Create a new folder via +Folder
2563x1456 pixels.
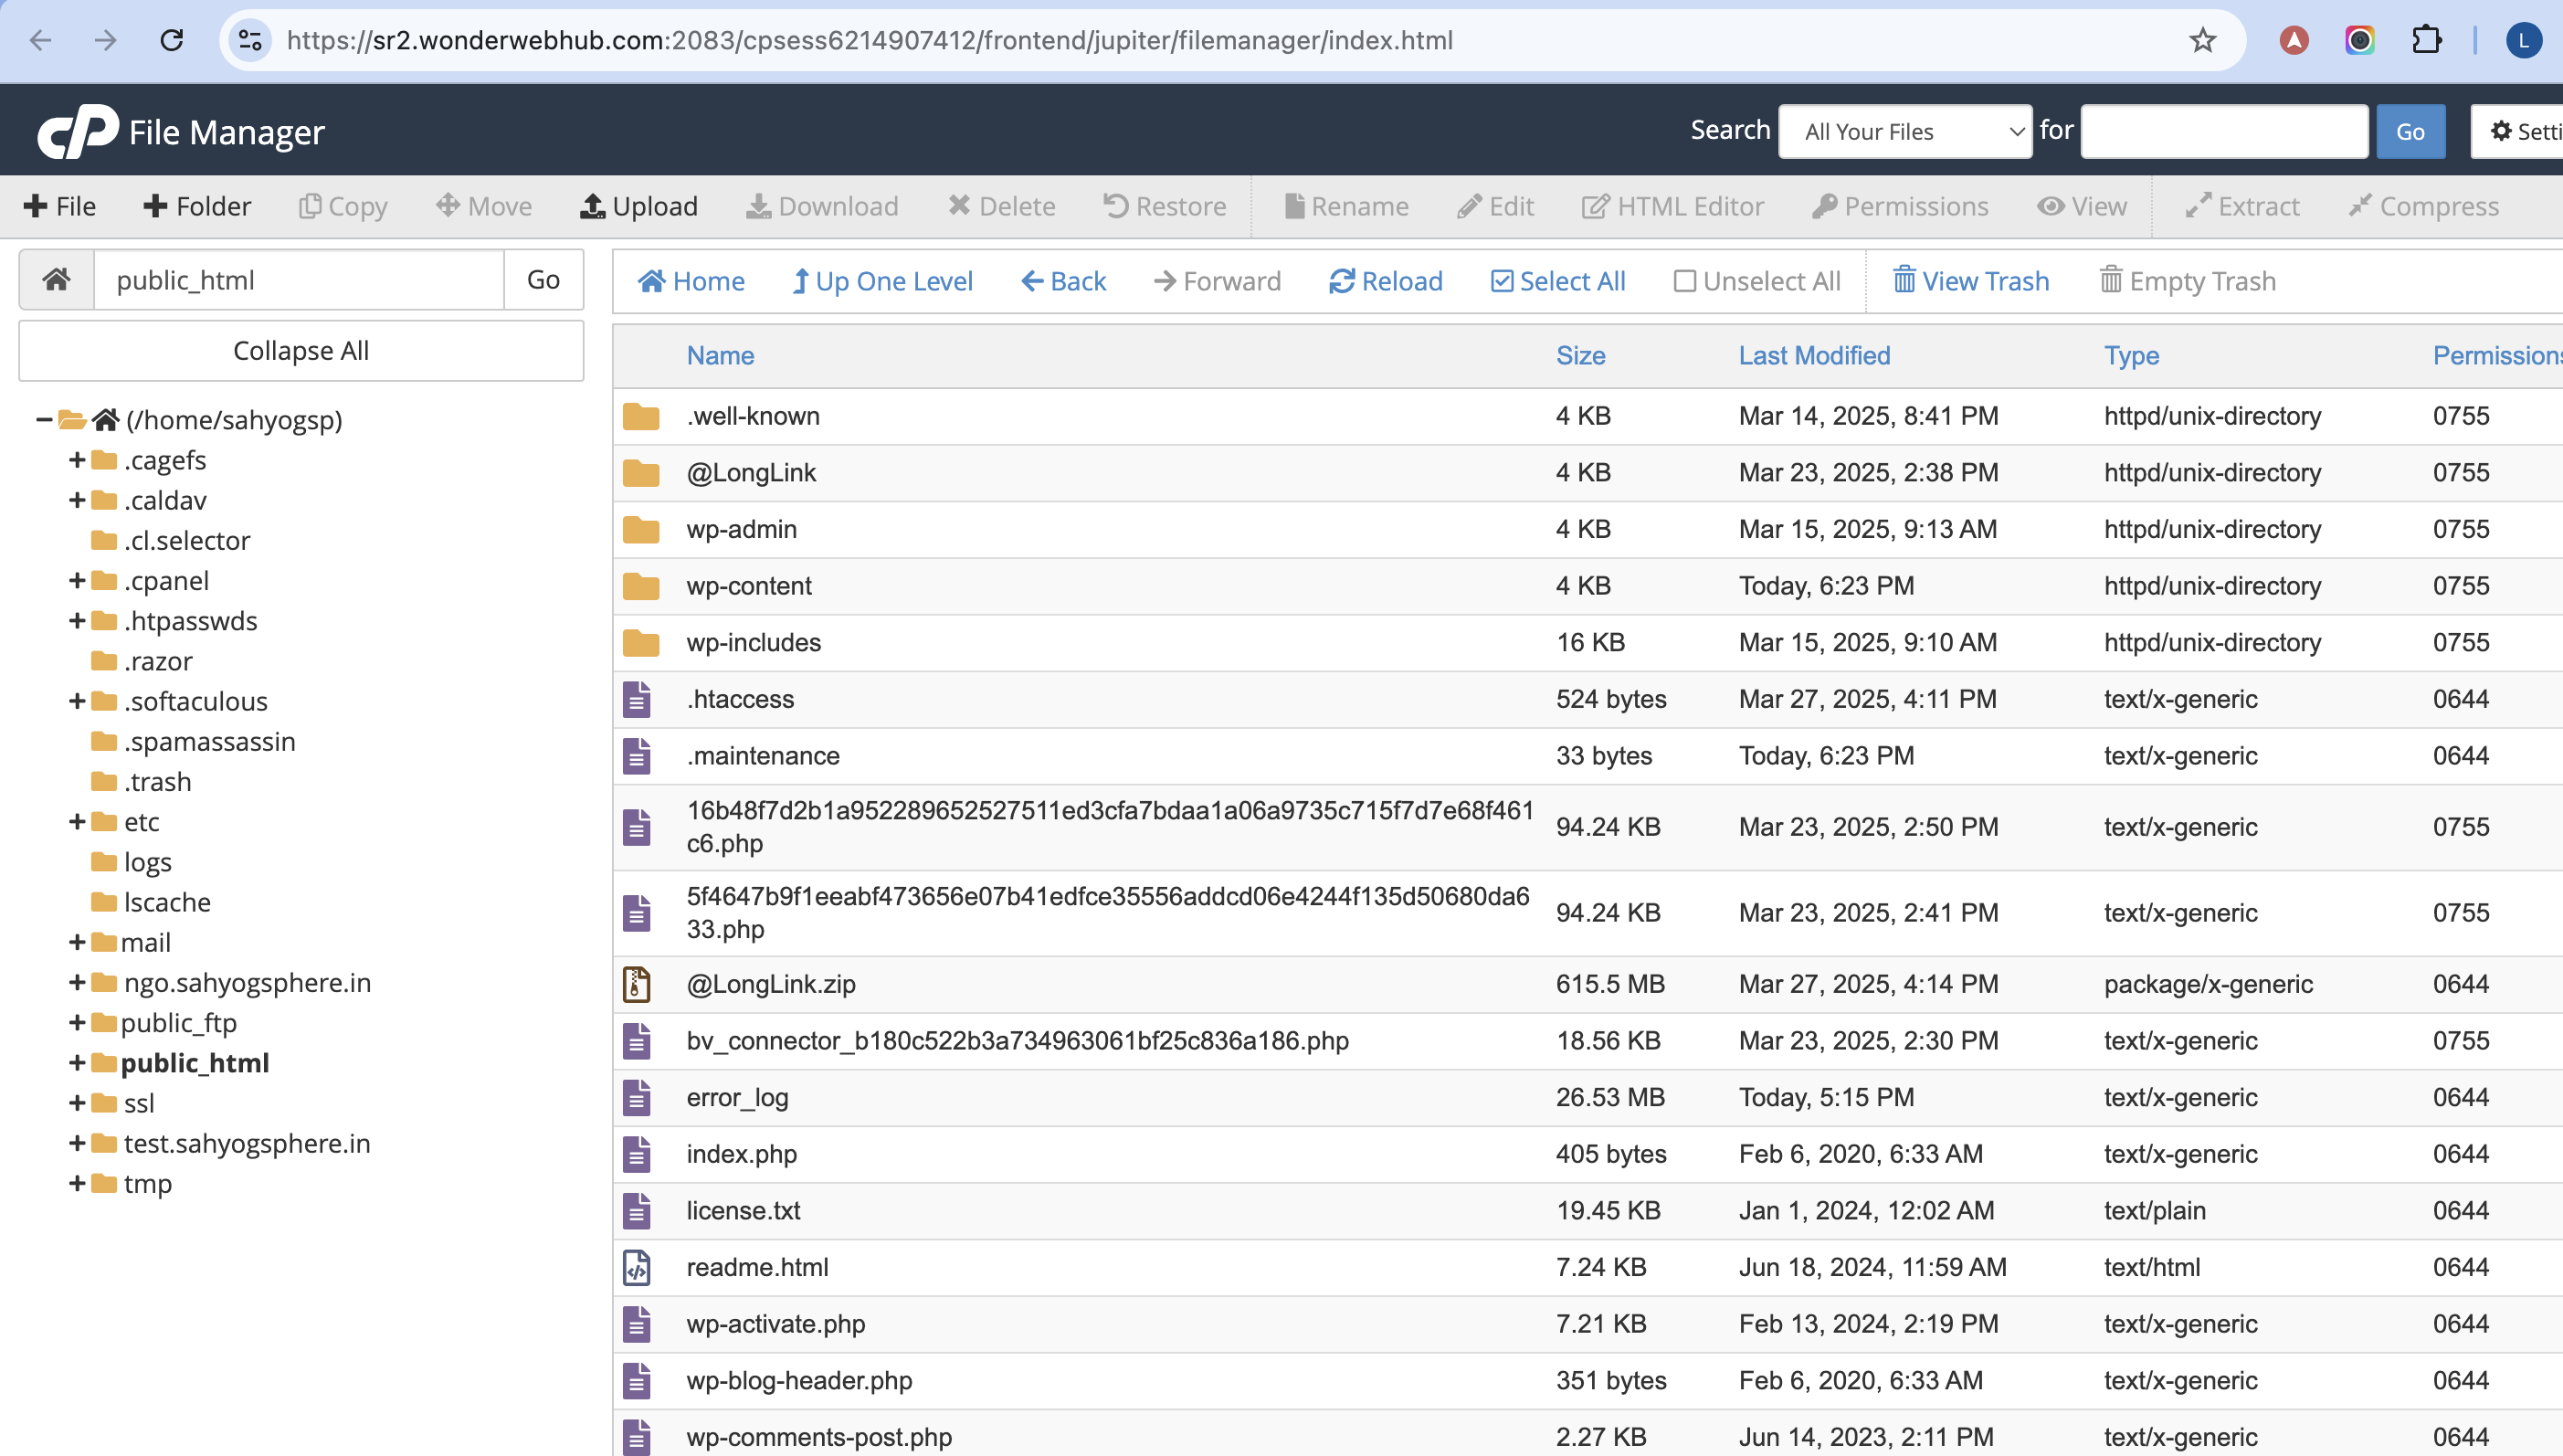(x=197, y=206)
